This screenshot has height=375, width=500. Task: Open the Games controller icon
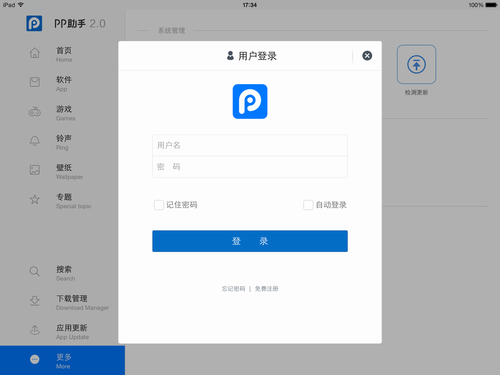pos(35,112)
